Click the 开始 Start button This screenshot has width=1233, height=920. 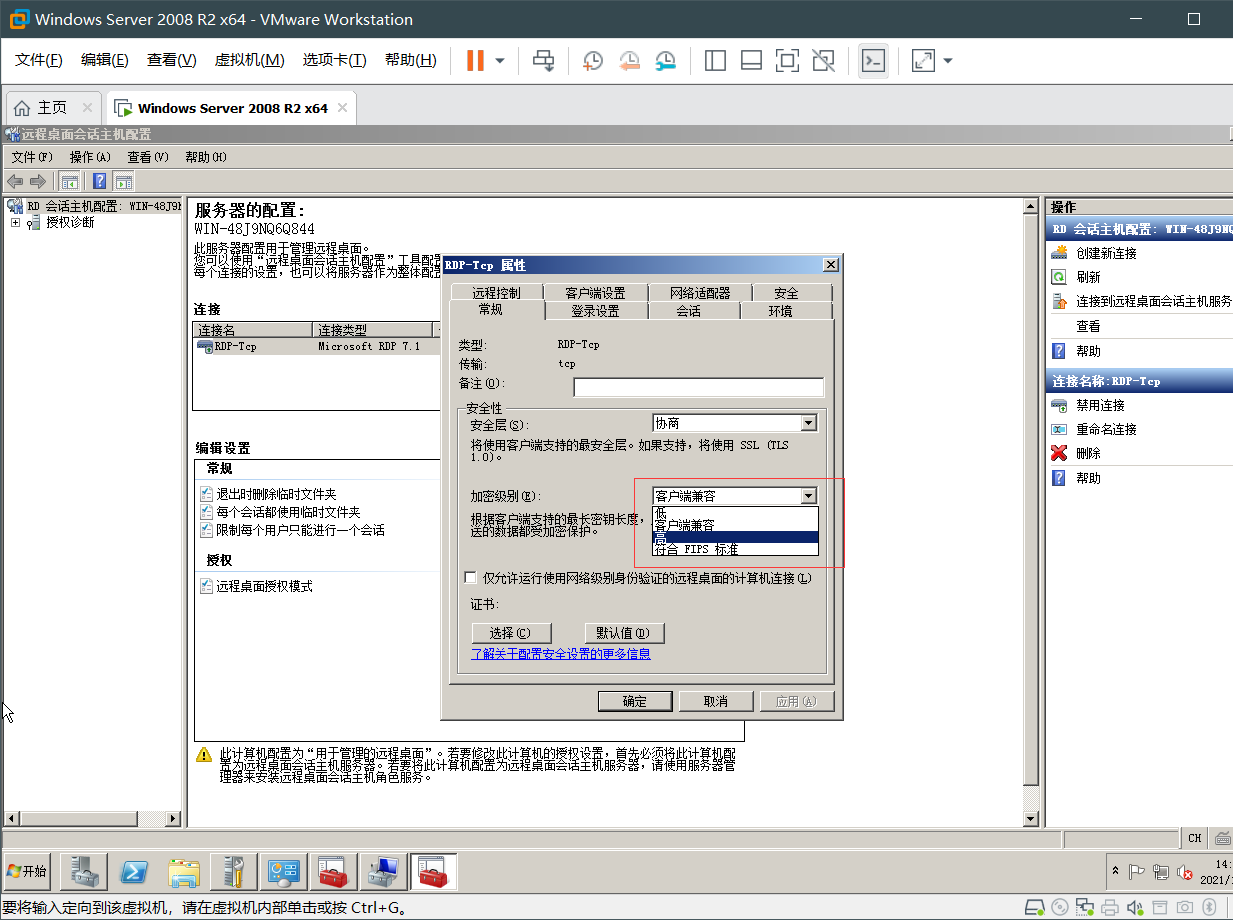point(28,872)
